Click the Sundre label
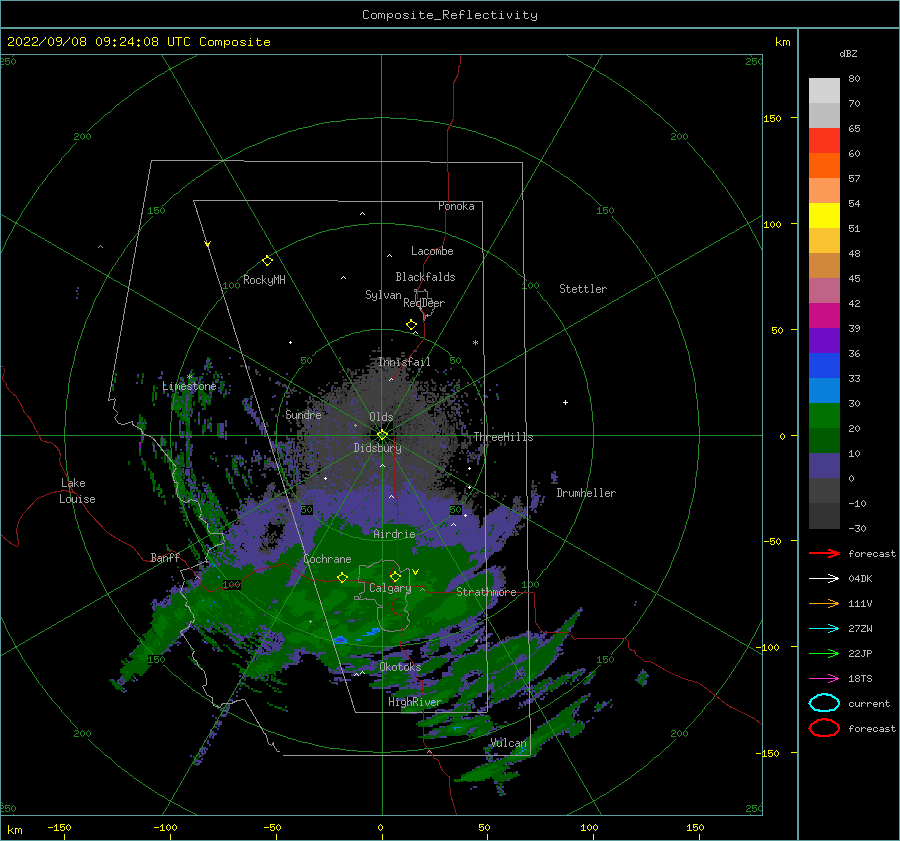This screenshot has height=841, width=900. [x=303, y=415]
